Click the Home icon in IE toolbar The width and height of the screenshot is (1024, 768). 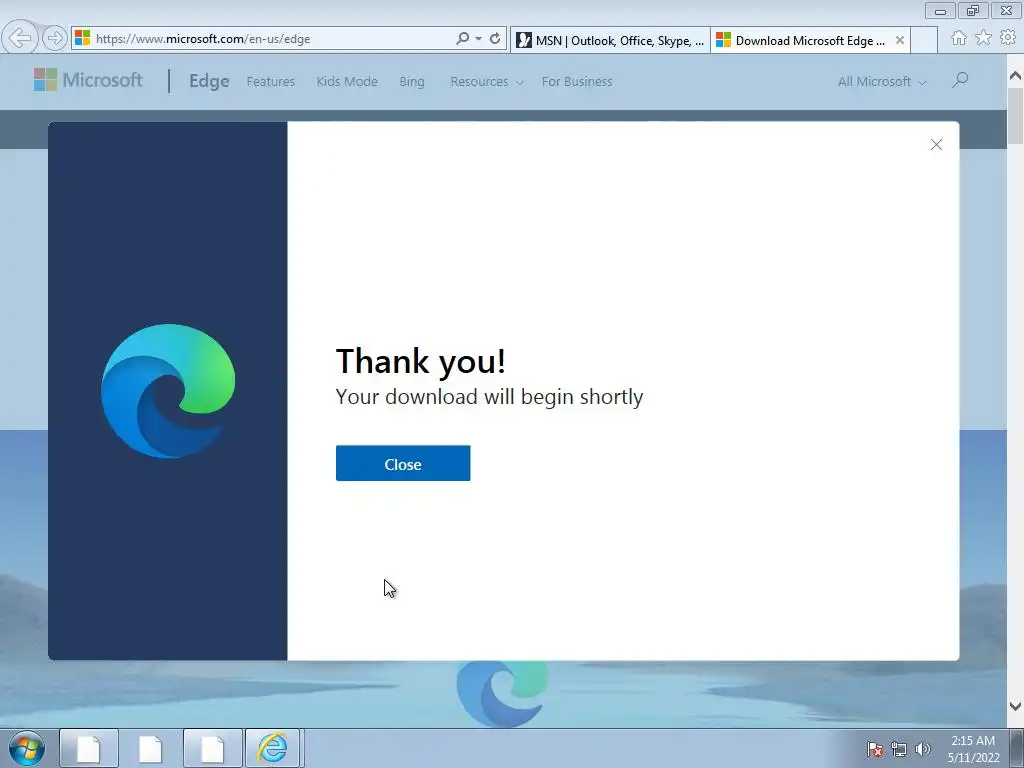click(x=959, y=38)
